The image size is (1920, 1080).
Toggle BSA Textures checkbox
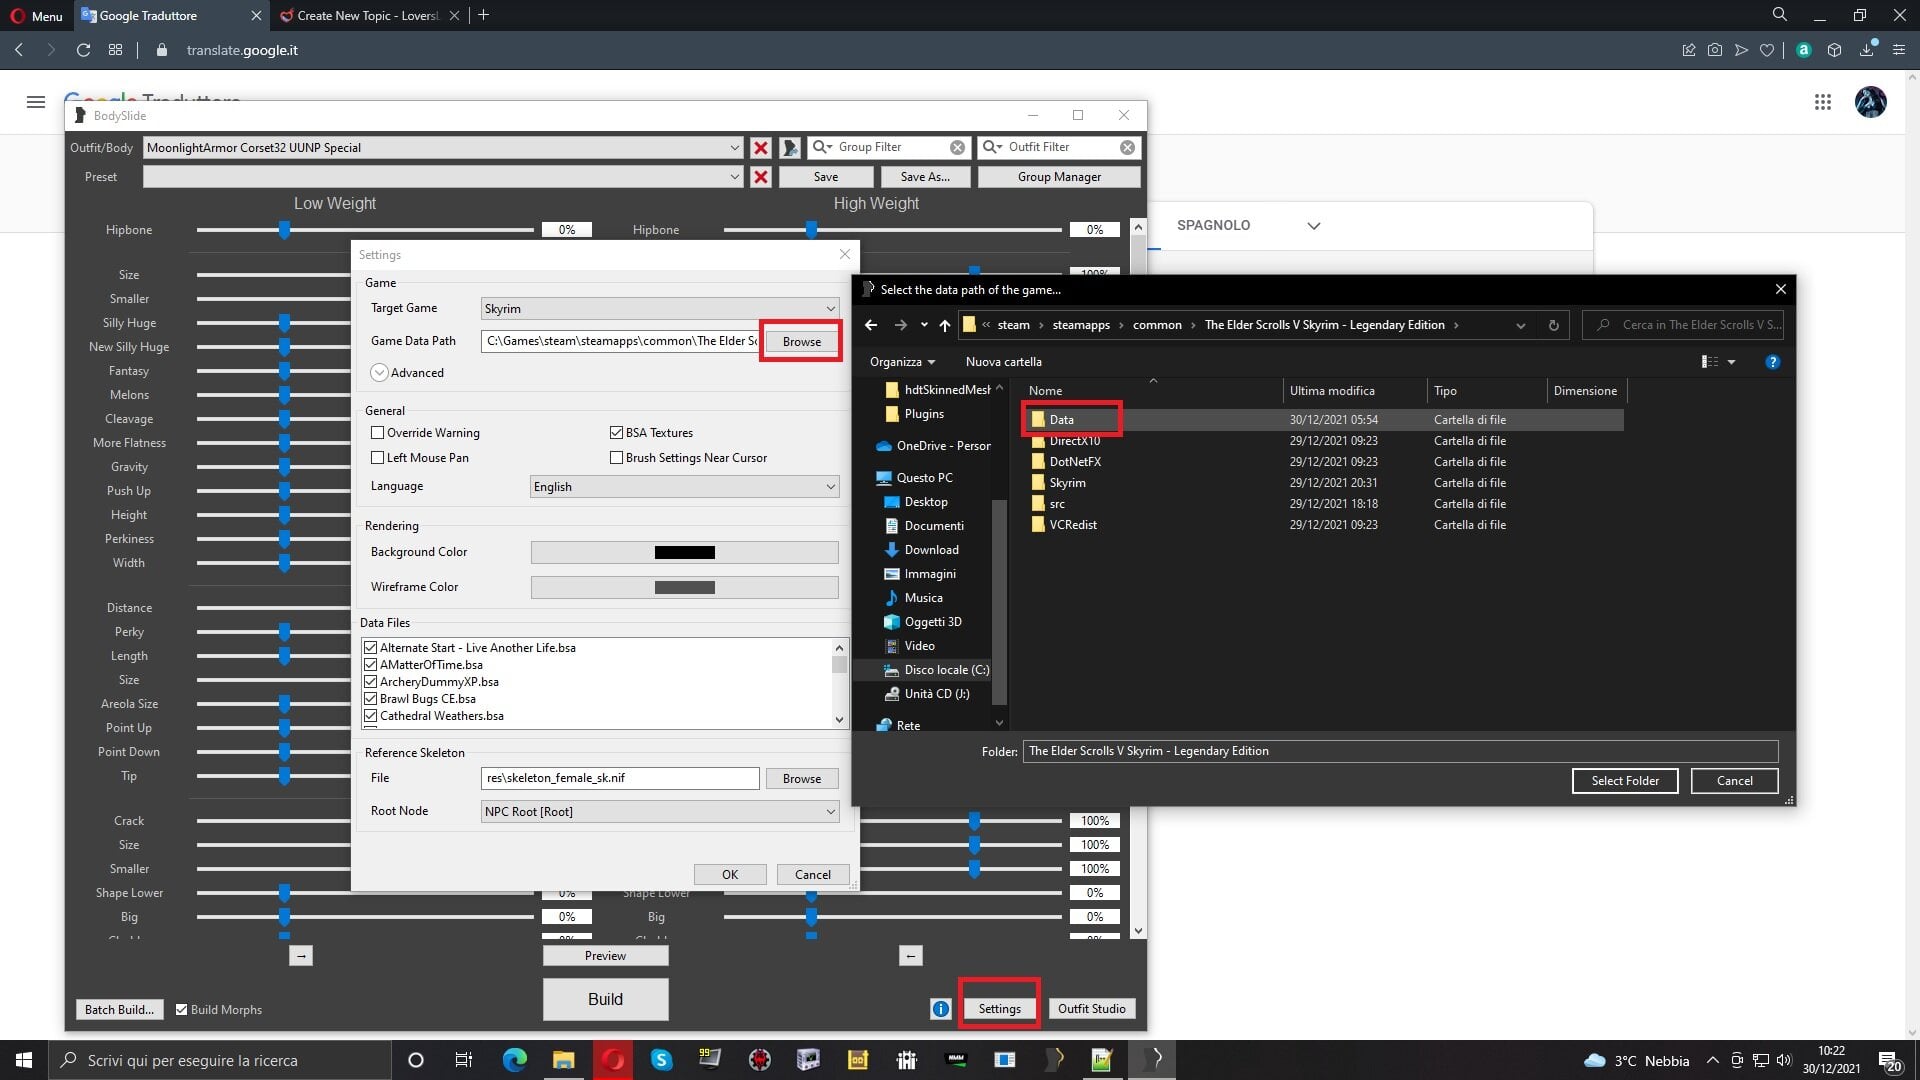click(616, 433)
